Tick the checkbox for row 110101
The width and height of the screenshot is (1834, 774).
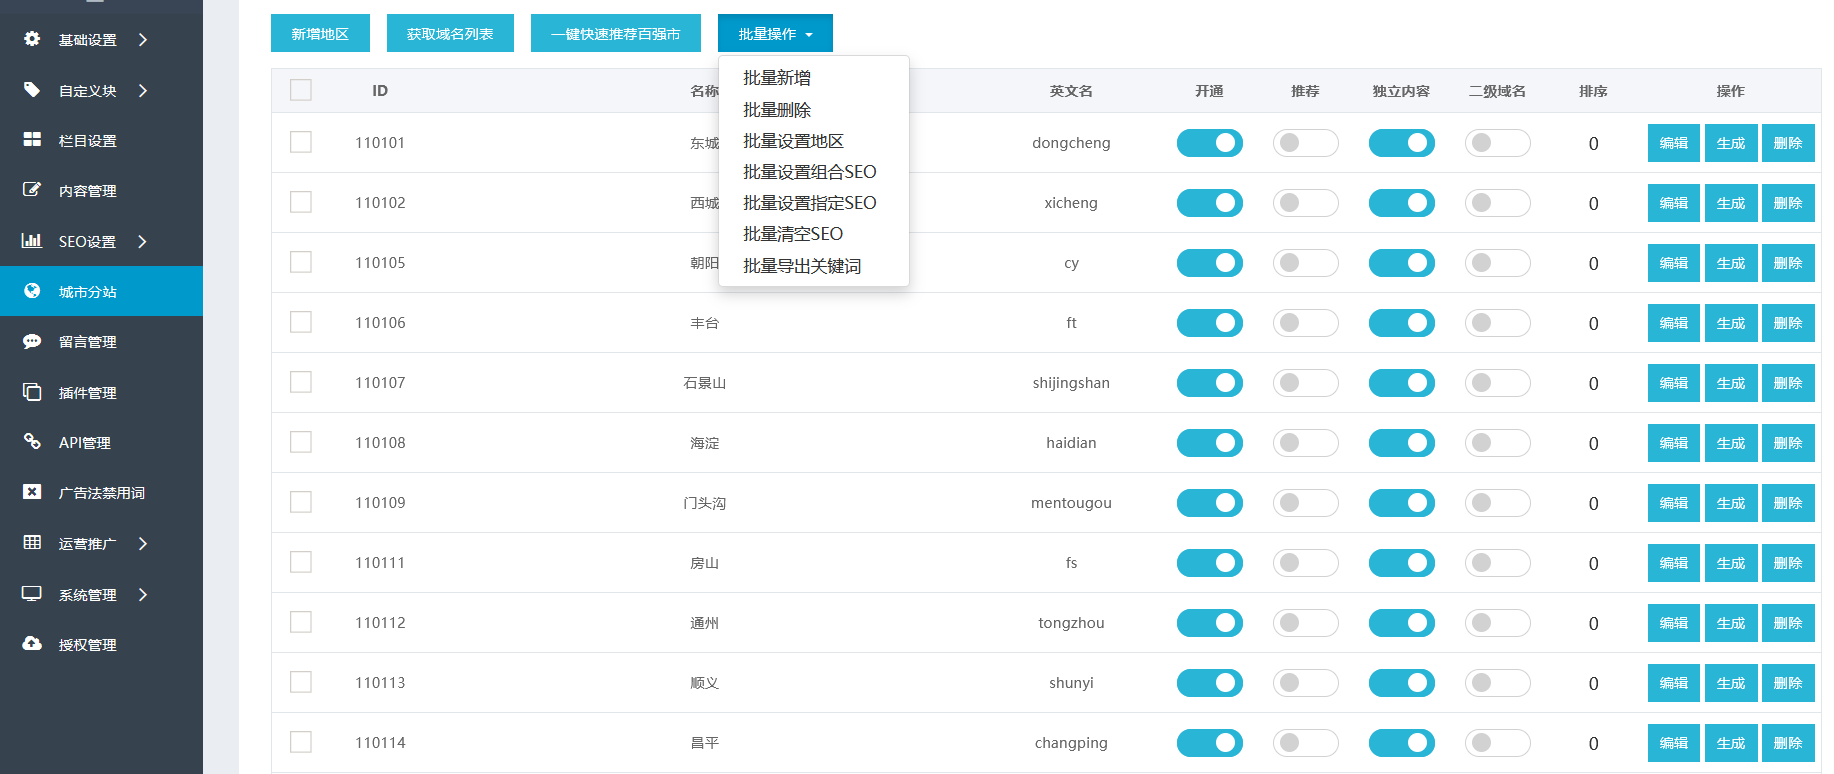[x=301, y=142]
